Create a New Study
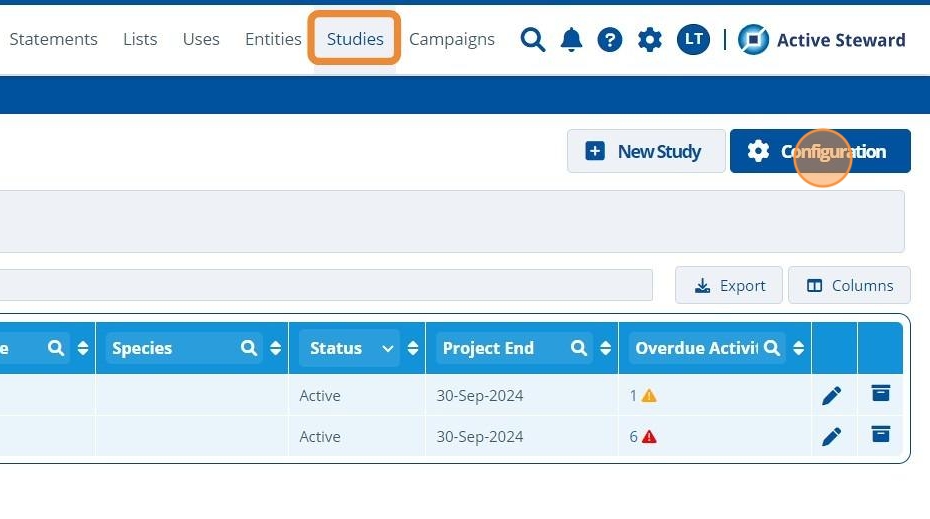This screenshot has height=519, width=930. pos(646,151)
